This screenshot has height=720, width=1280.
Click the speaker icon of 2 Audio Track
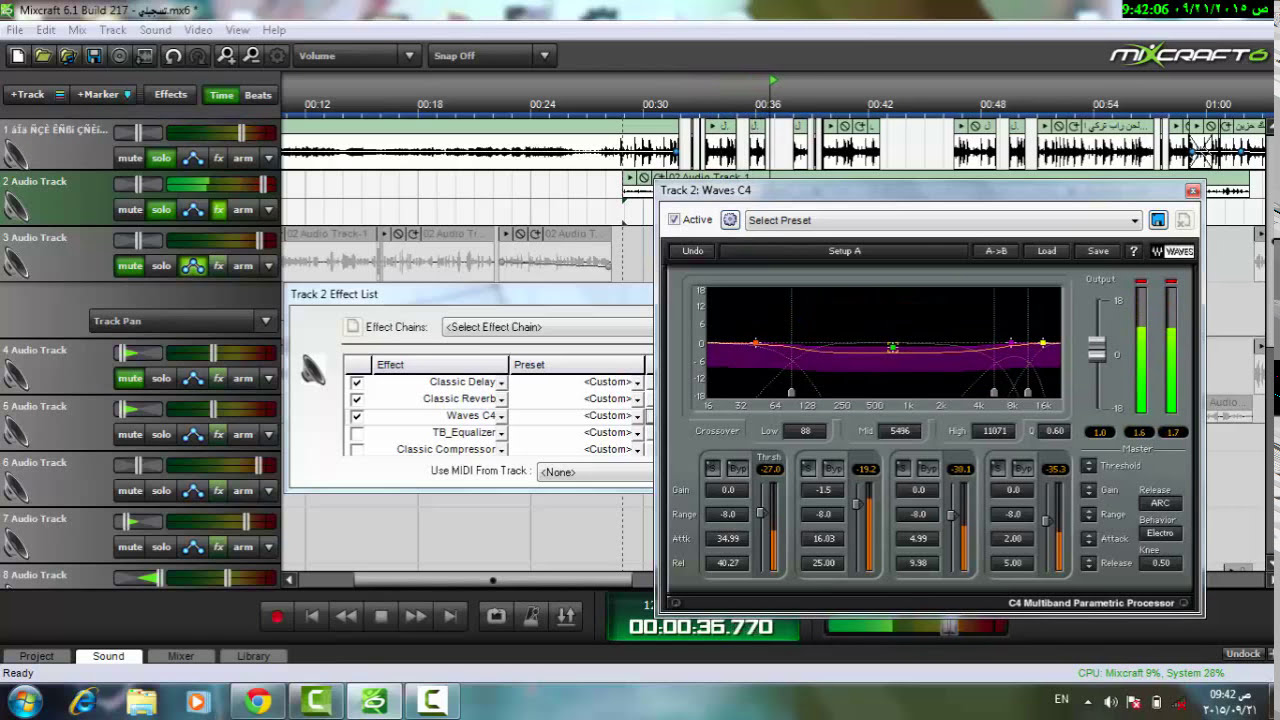click(16, 207)
